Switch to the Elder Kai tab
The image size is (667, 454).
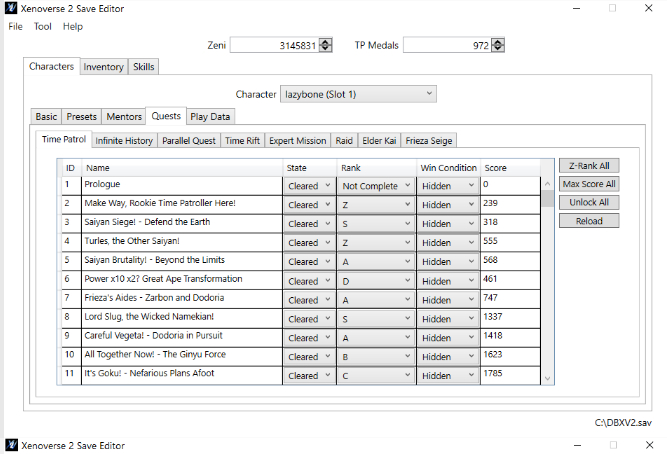(379, 140)
